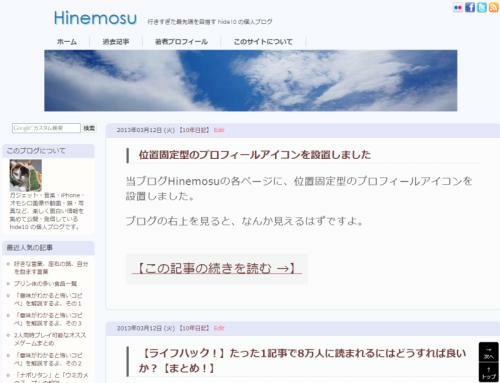500x383 pixels.
Task: Click the ブログの右上を見ると paragraph
Action: tap(245, 221)
